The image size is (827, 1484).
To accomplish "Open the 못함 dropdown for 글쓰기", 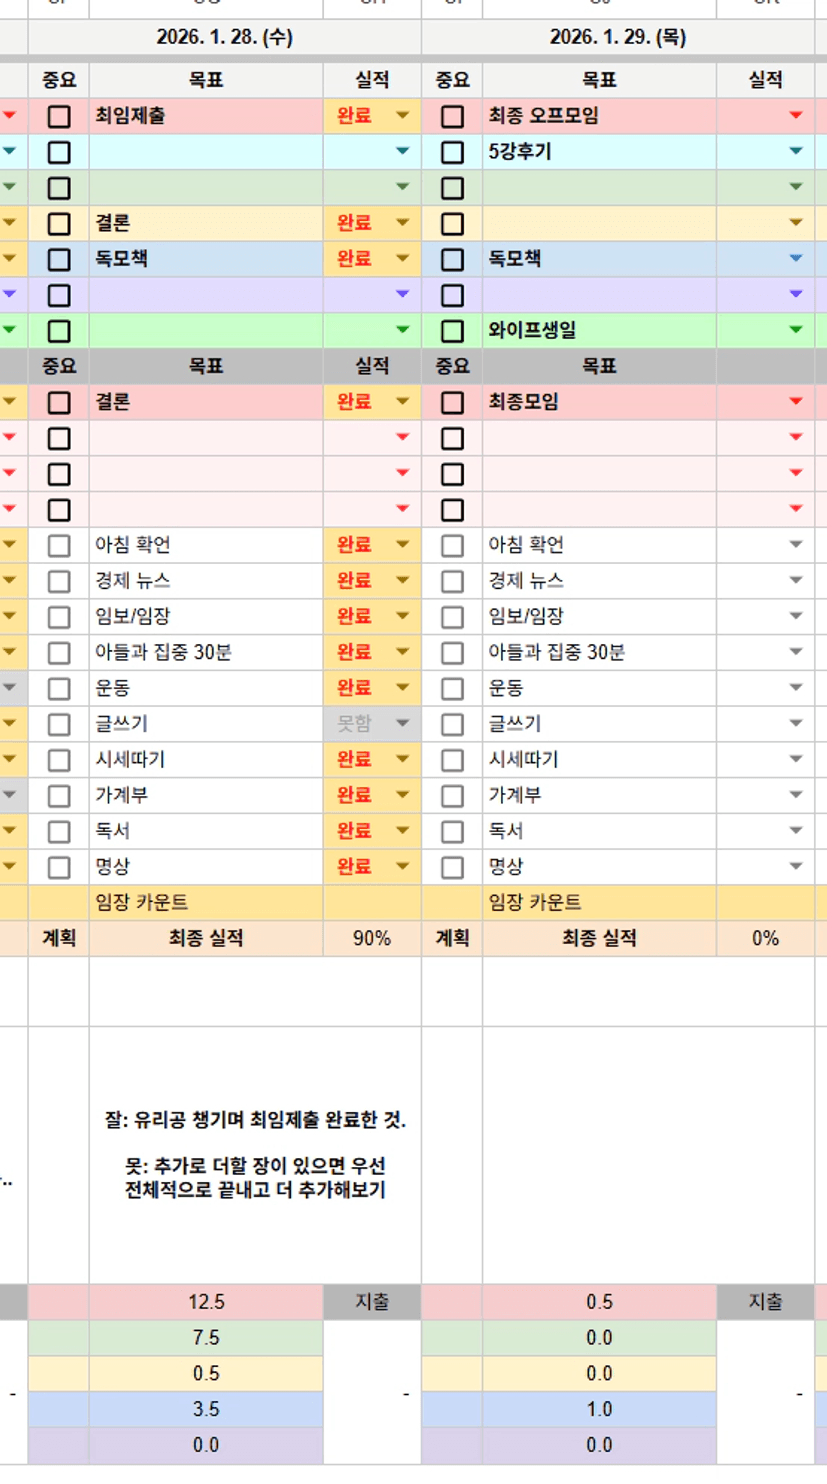I will coord(402,724).
